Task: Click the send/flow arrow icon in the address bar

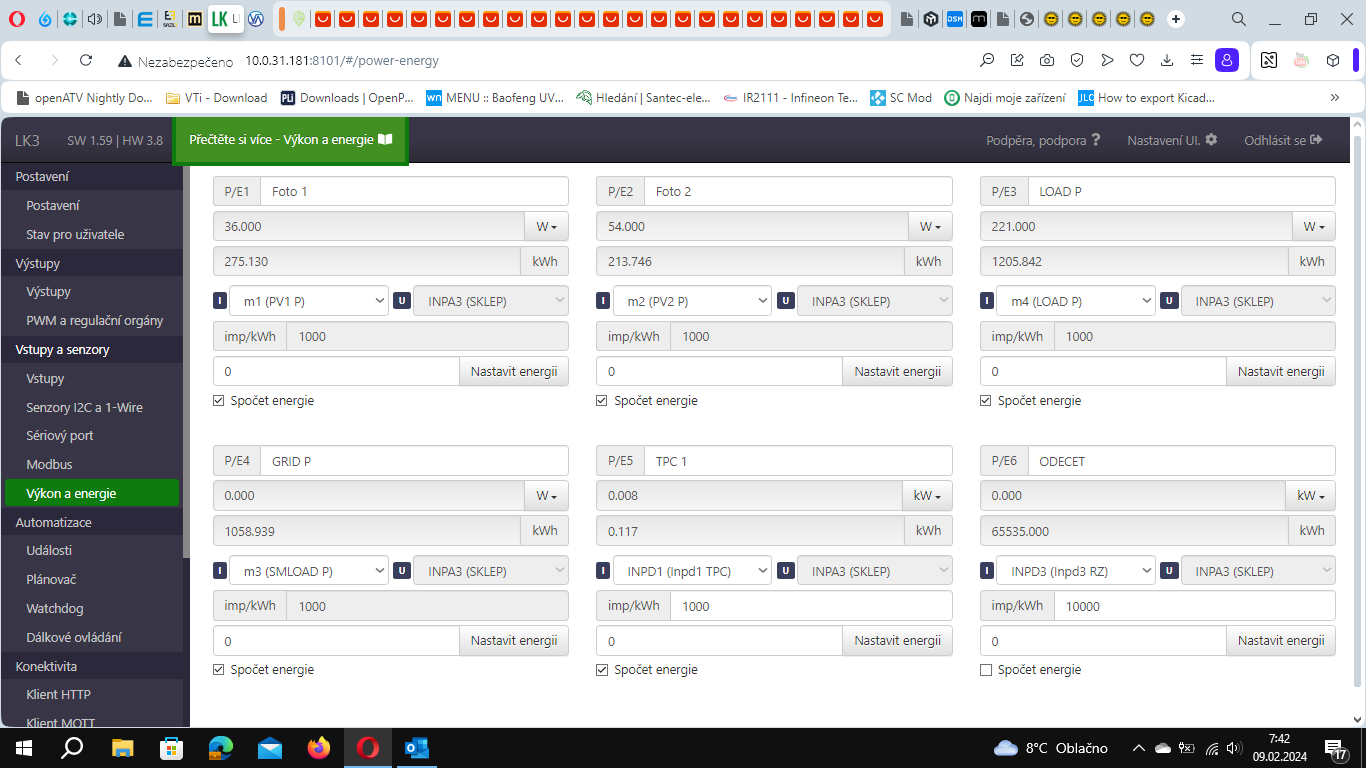Action: 1107,60
